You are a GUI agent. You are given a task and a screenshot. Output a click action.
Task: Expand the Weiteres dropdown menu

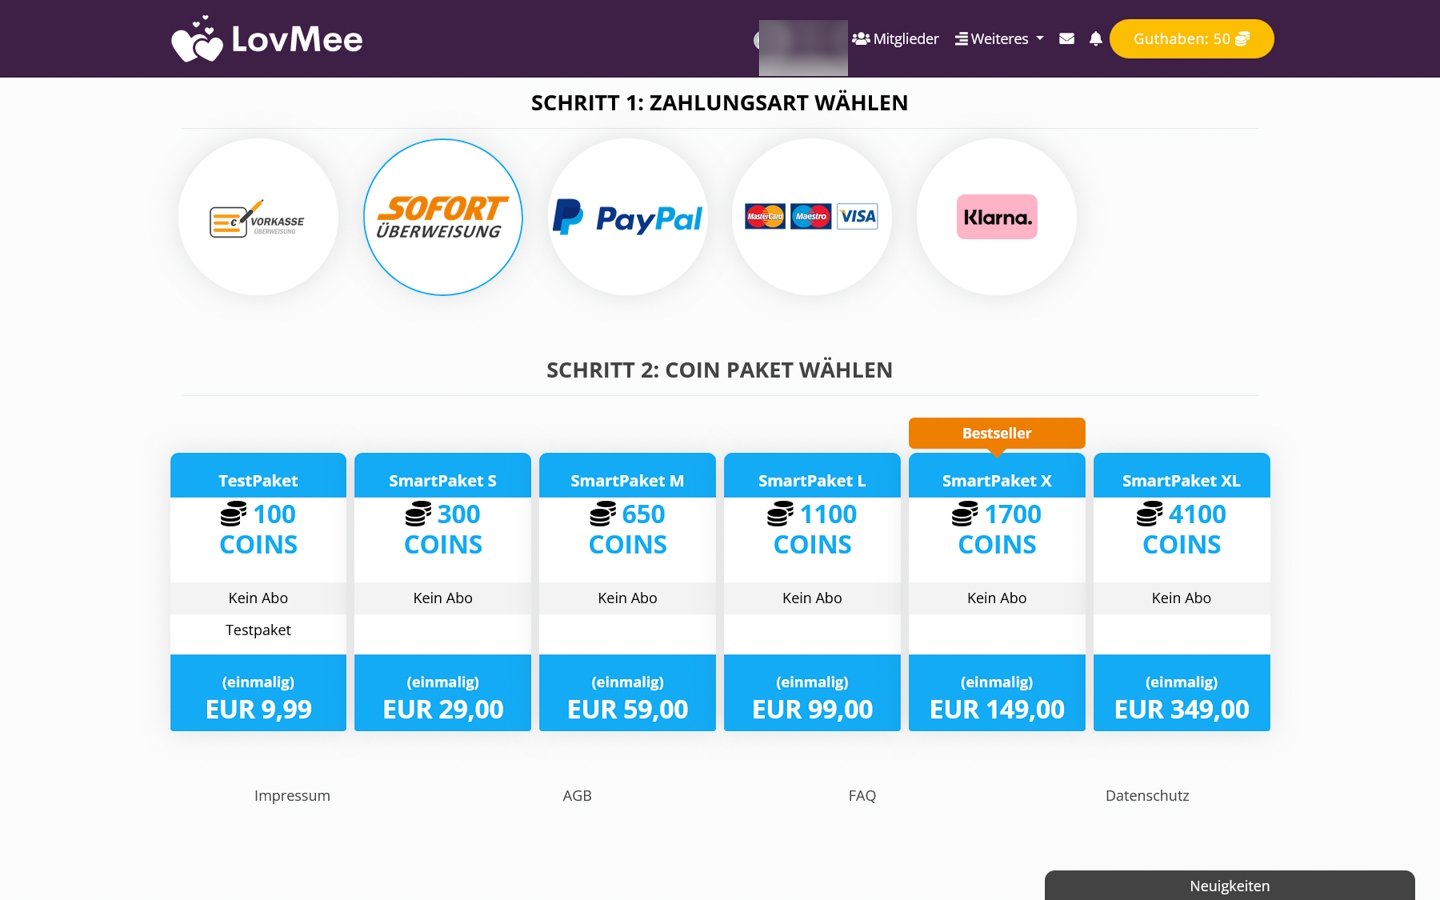click(x=999, y=39)
